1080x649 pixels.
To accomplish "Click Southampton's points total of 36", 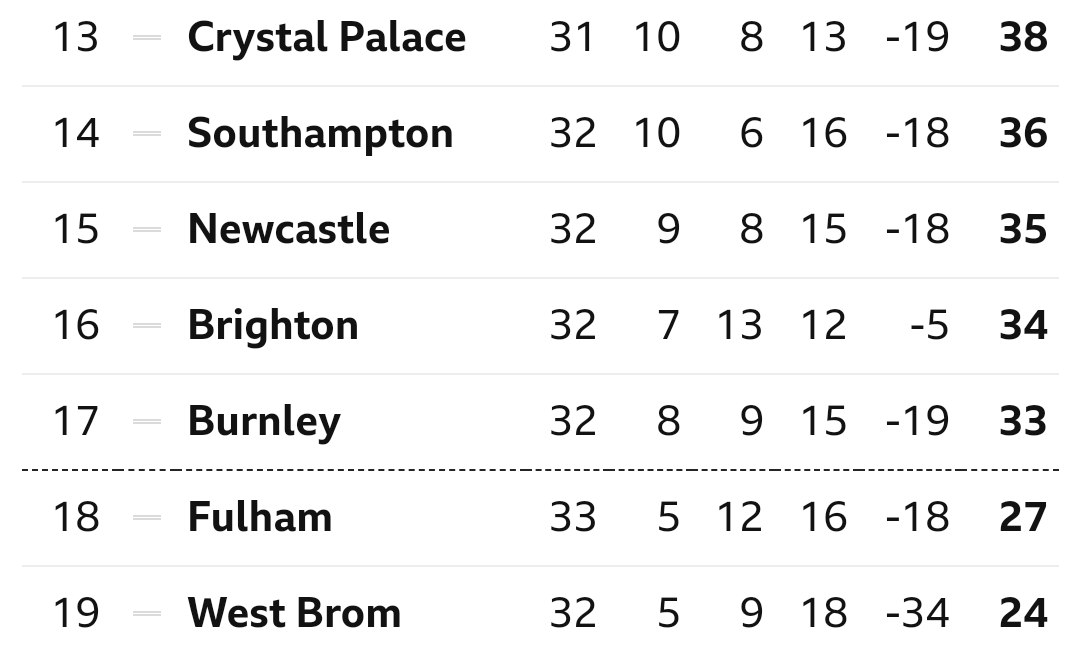I will [x=1023, y=134].
